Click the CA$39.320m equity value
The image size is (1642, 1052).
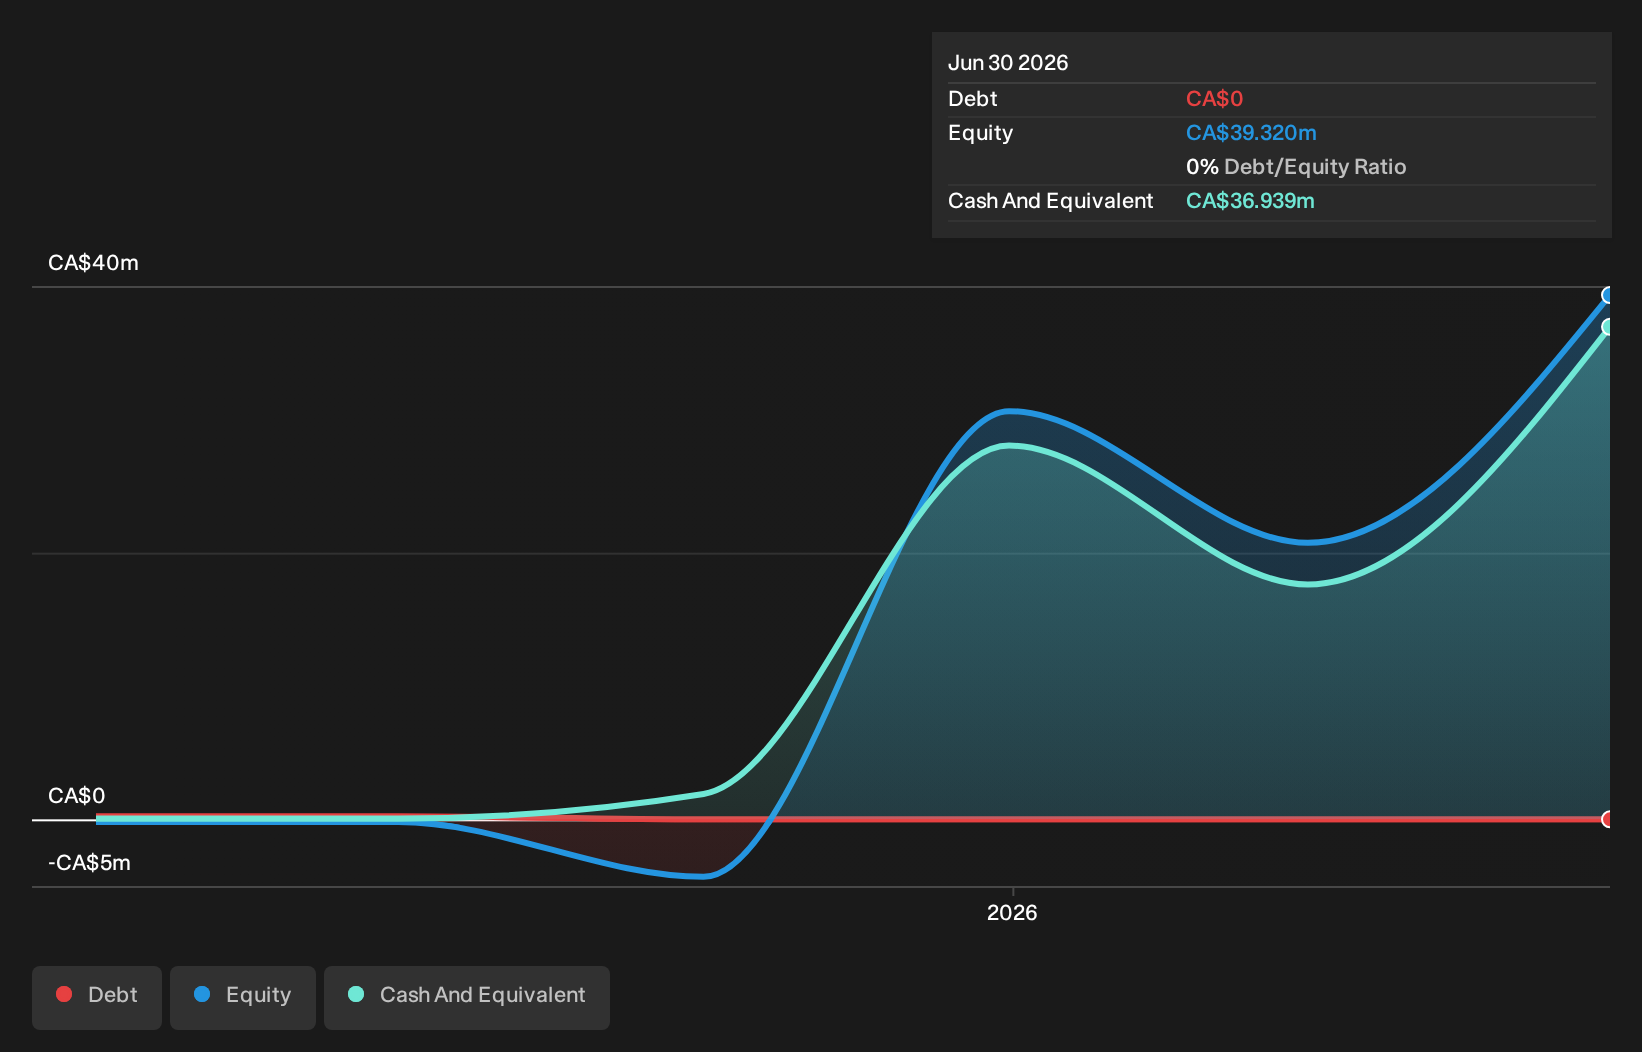1251,133
